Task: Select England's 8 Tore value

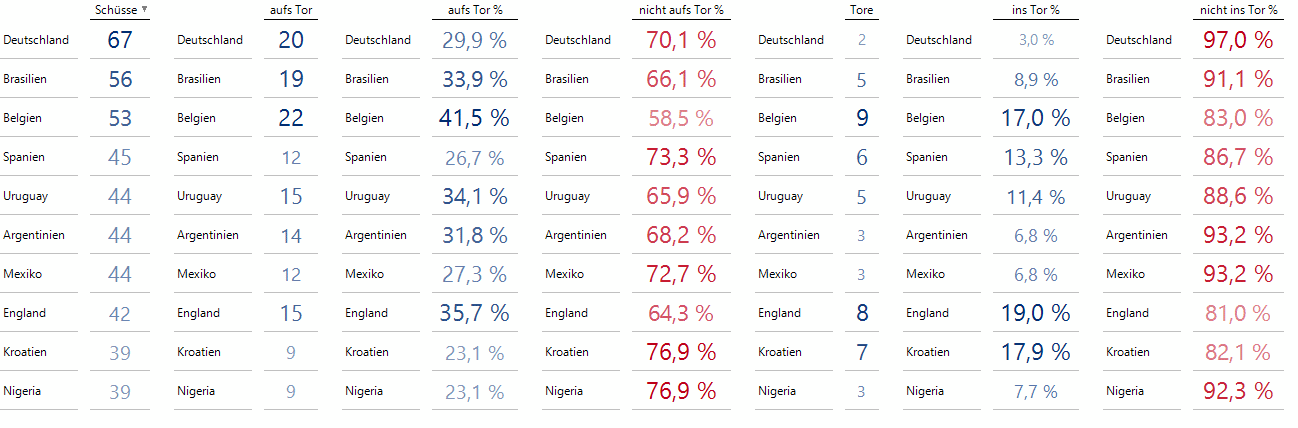Action: [x=862, y=313]
